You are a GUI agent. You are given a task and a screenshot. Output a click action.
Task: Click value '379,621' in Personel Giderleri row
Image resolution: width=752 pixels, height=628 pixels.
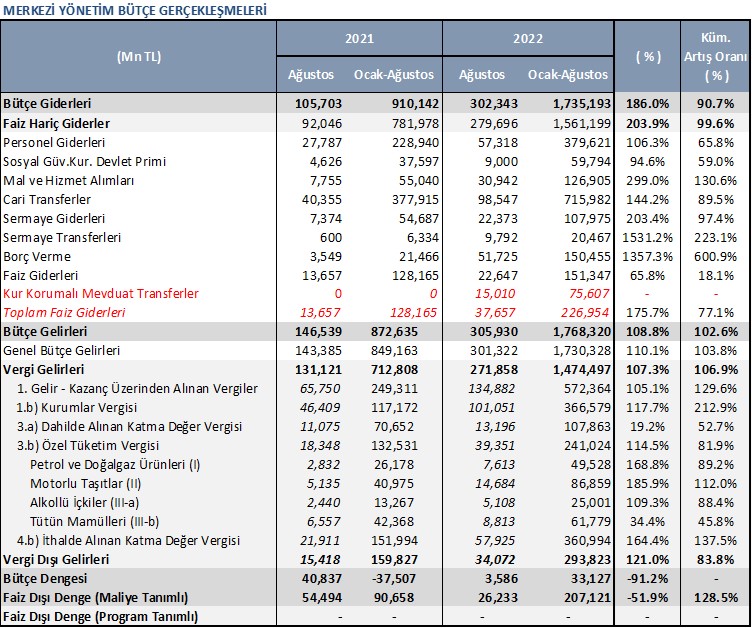pos(587,143)
